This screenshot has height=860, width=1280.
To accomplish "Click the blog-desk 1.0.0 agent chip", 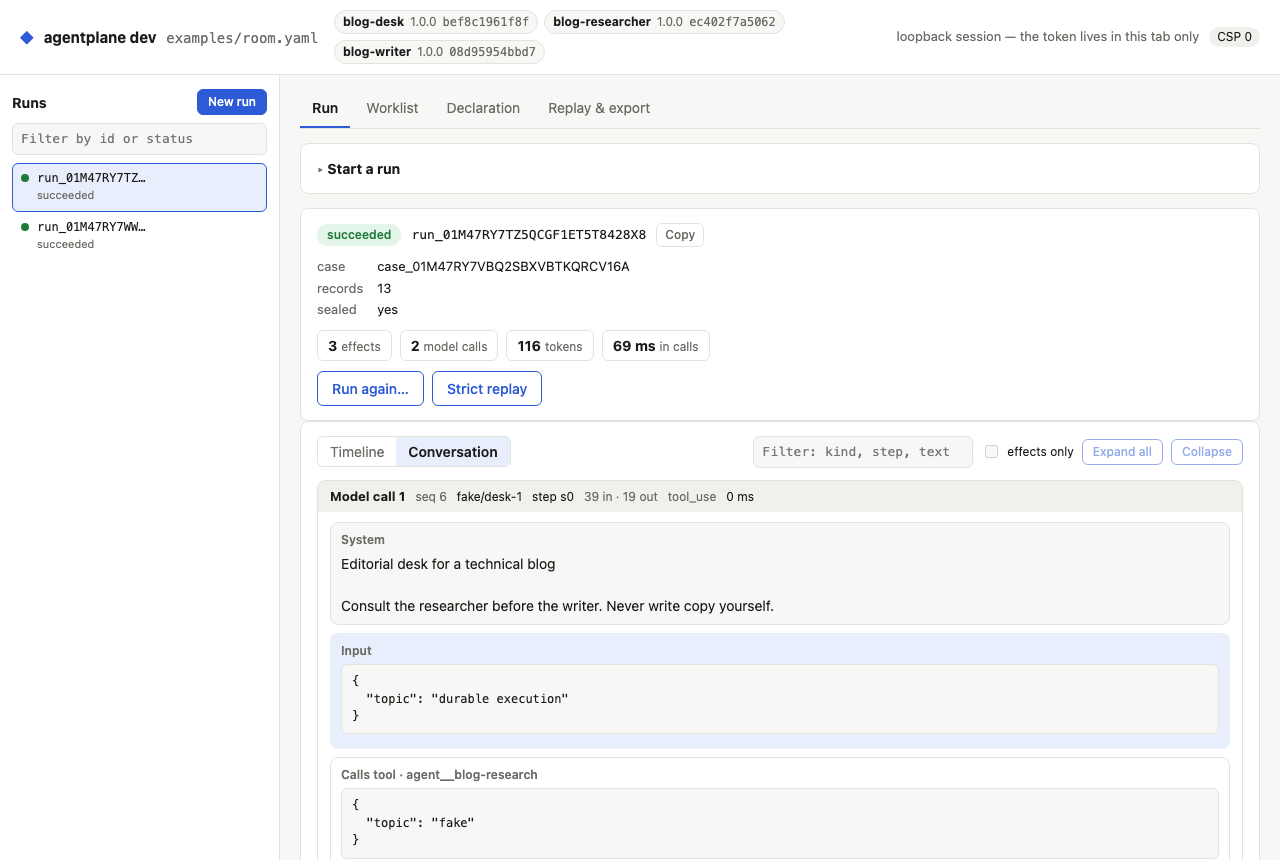I will 436,22.
